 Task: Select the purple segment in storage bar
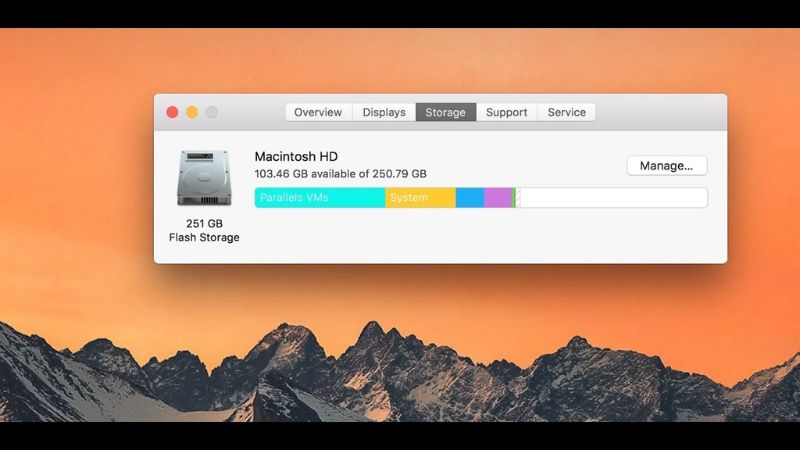[x=497, y=198]
